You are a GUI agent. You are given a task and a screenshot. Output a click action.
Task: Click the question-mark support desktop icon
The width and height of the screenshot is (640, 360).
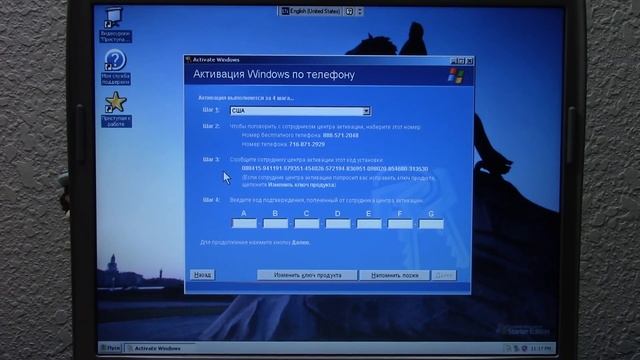(115, 60)
